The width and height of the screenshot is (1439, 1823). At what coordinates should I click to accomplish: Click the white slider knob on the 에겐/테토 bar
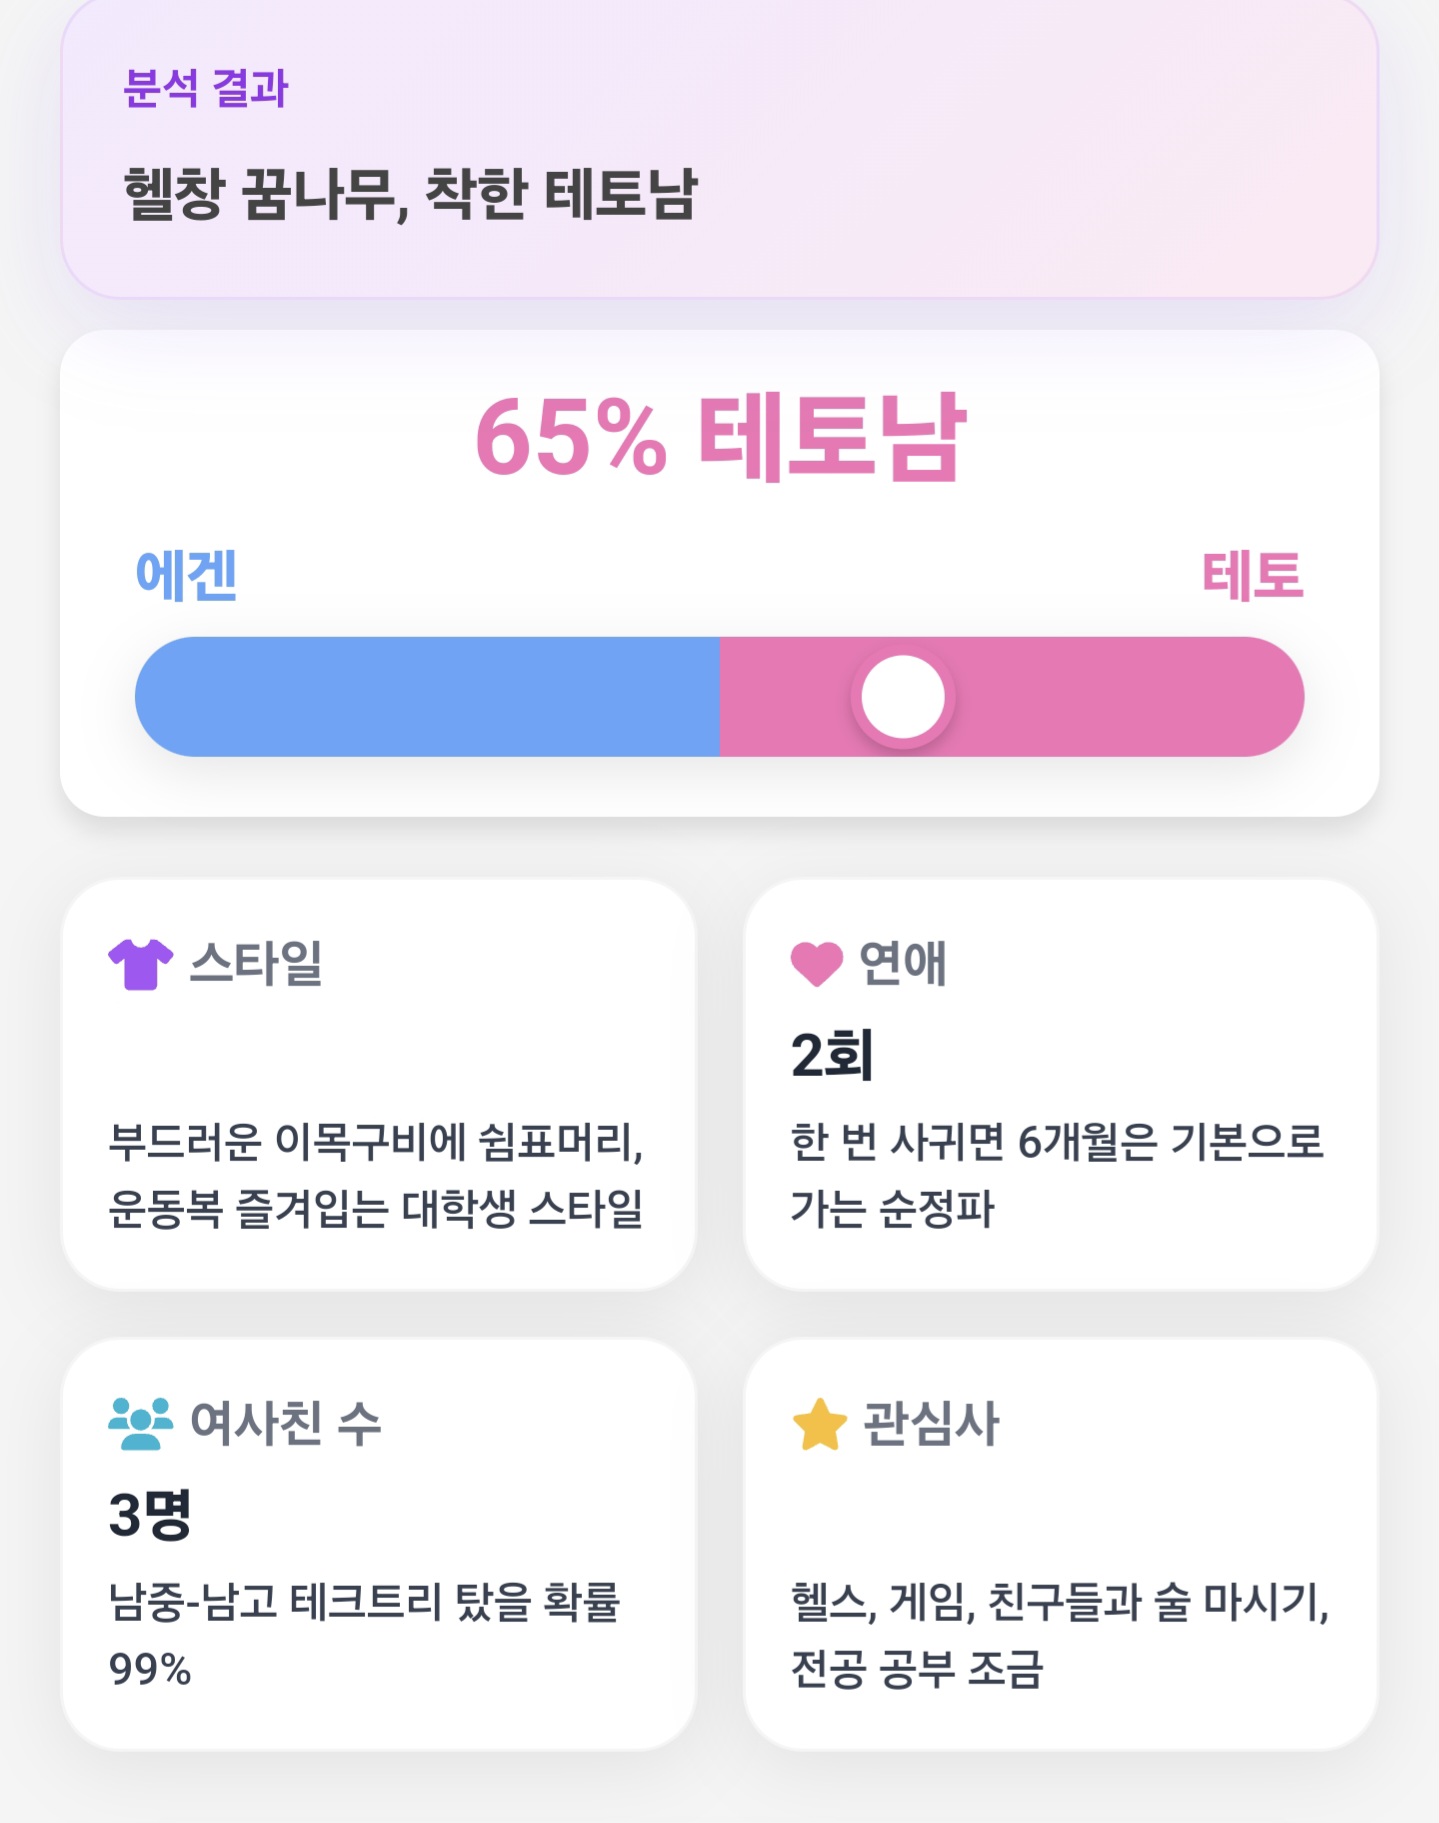(x=903, y=697)
